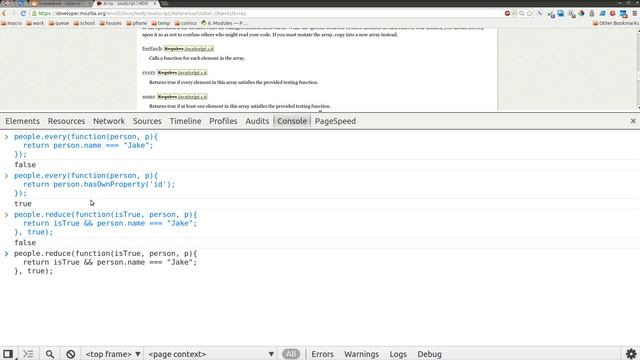Open Other Bookmarks folder
The height and width of the screenshot is (360, 640).
(616, 23)
